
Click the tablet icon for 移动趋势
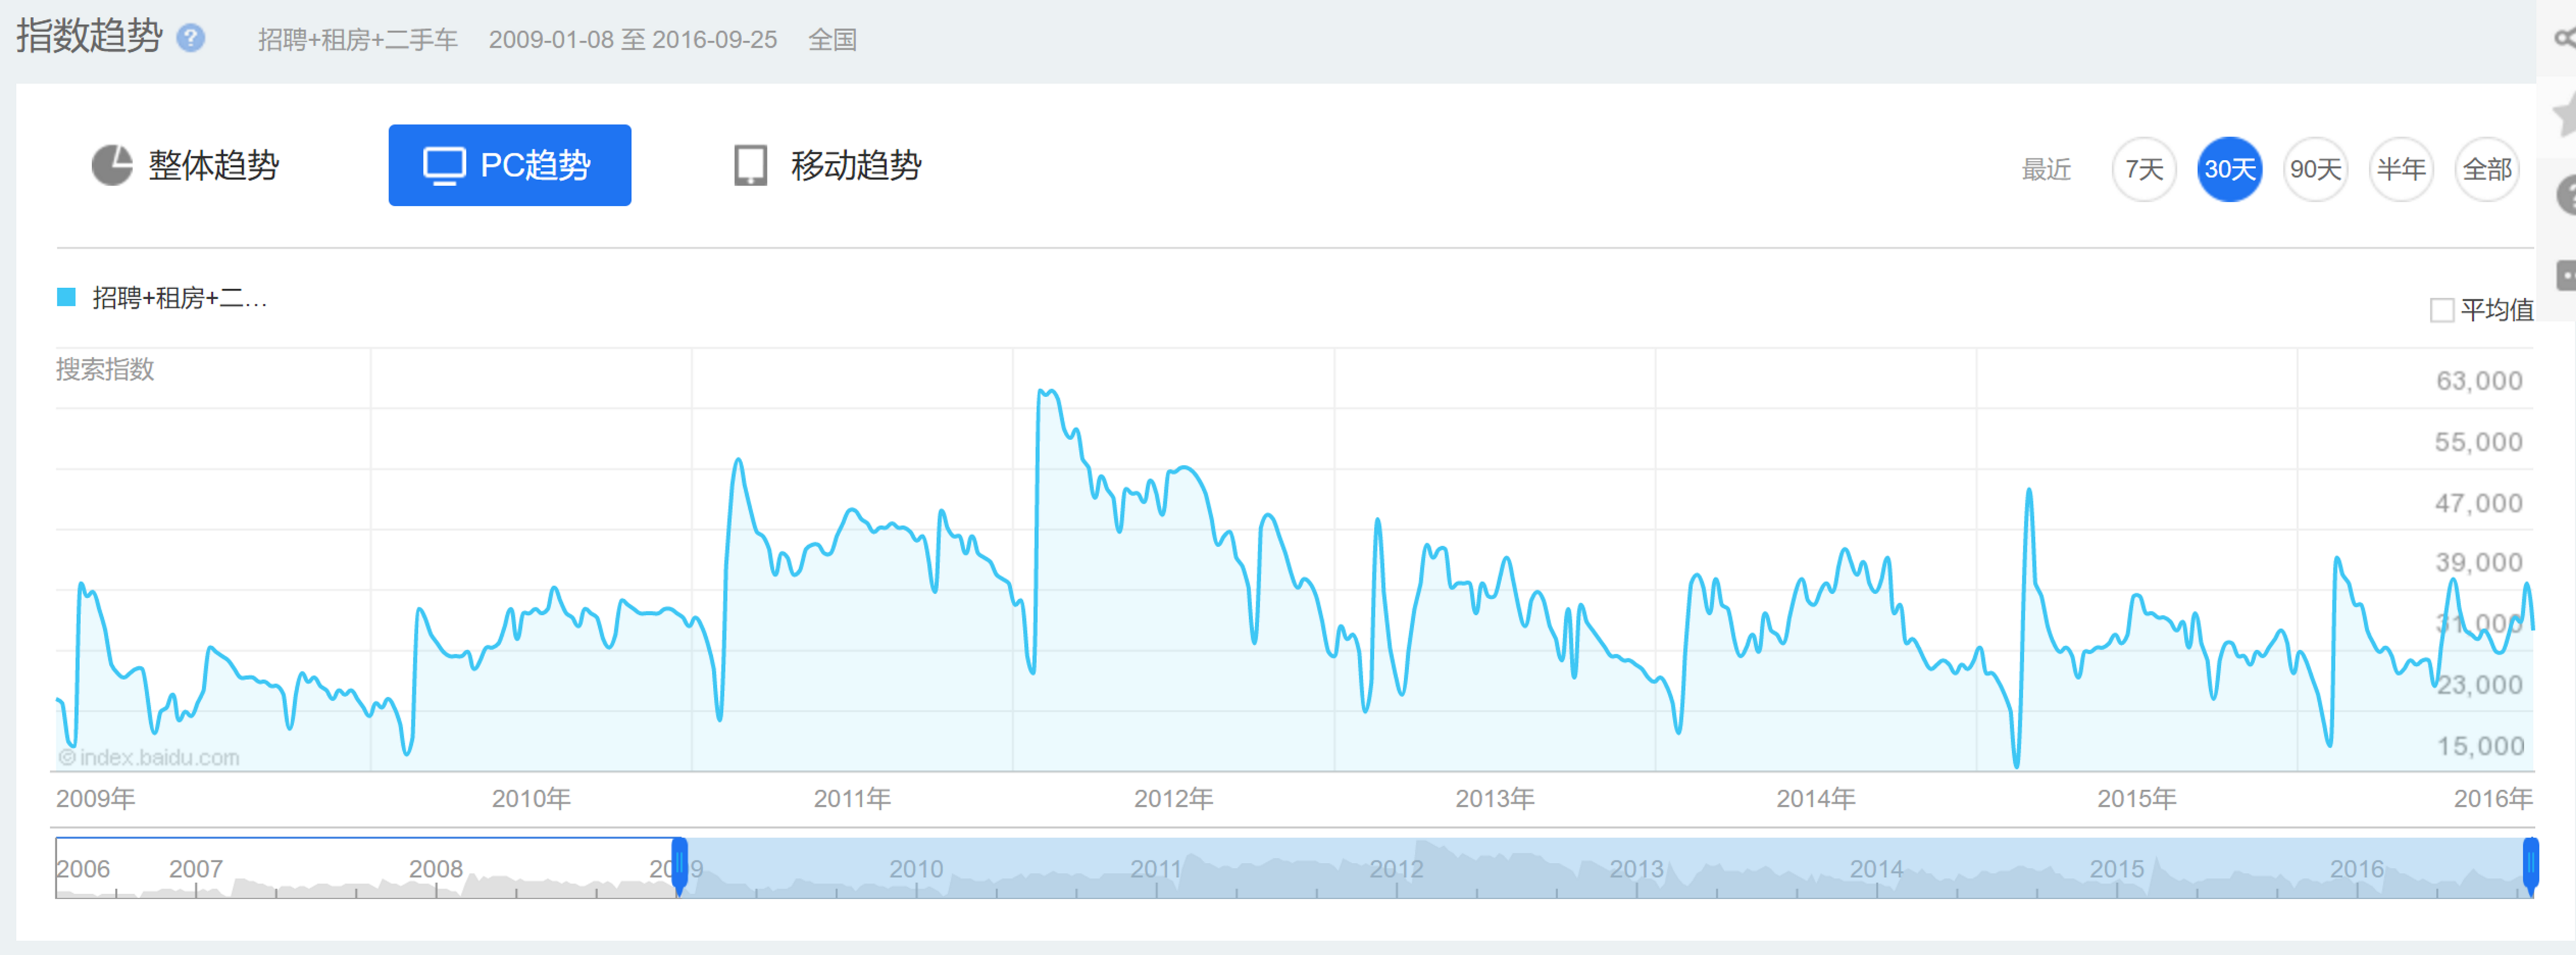tap(750, 166)
